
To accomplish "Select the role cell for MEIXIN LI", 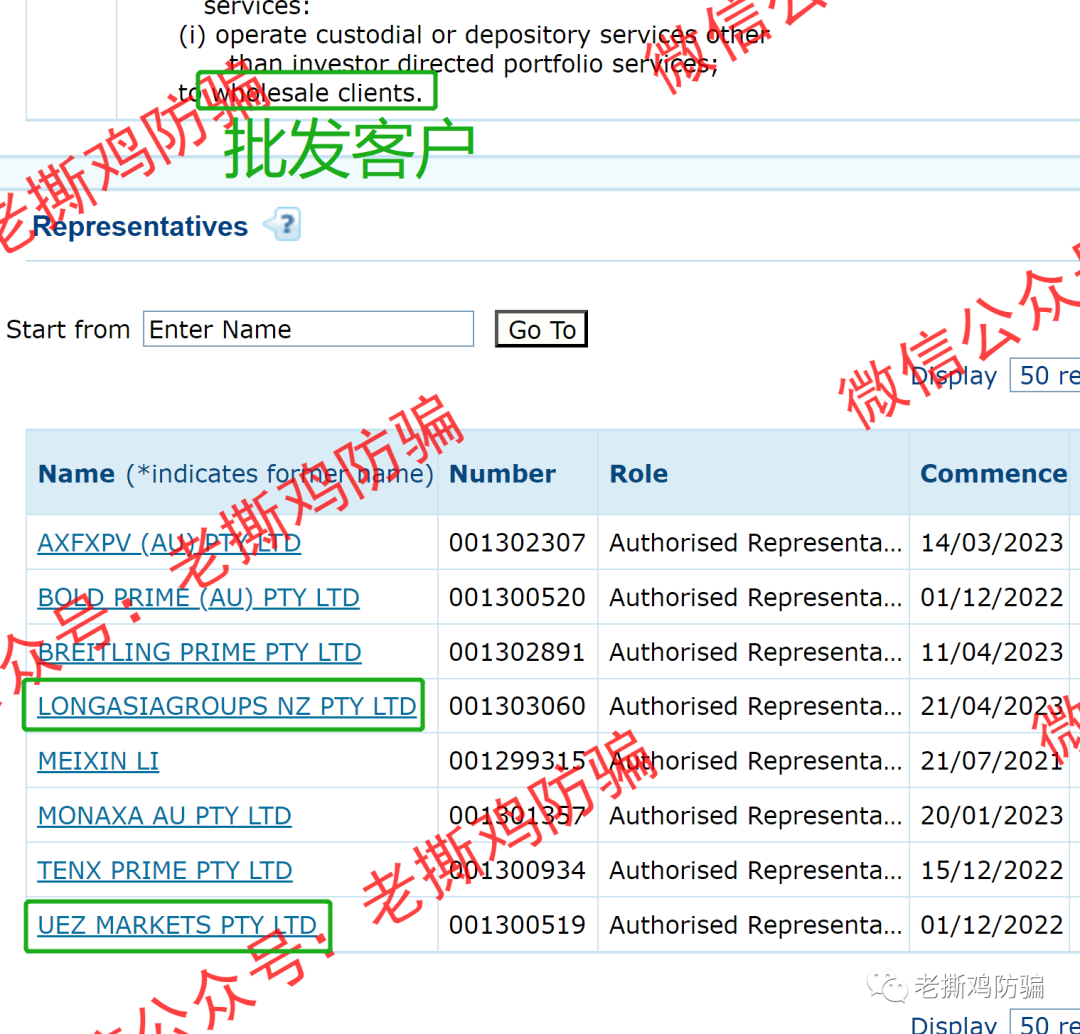I will 756,761.
